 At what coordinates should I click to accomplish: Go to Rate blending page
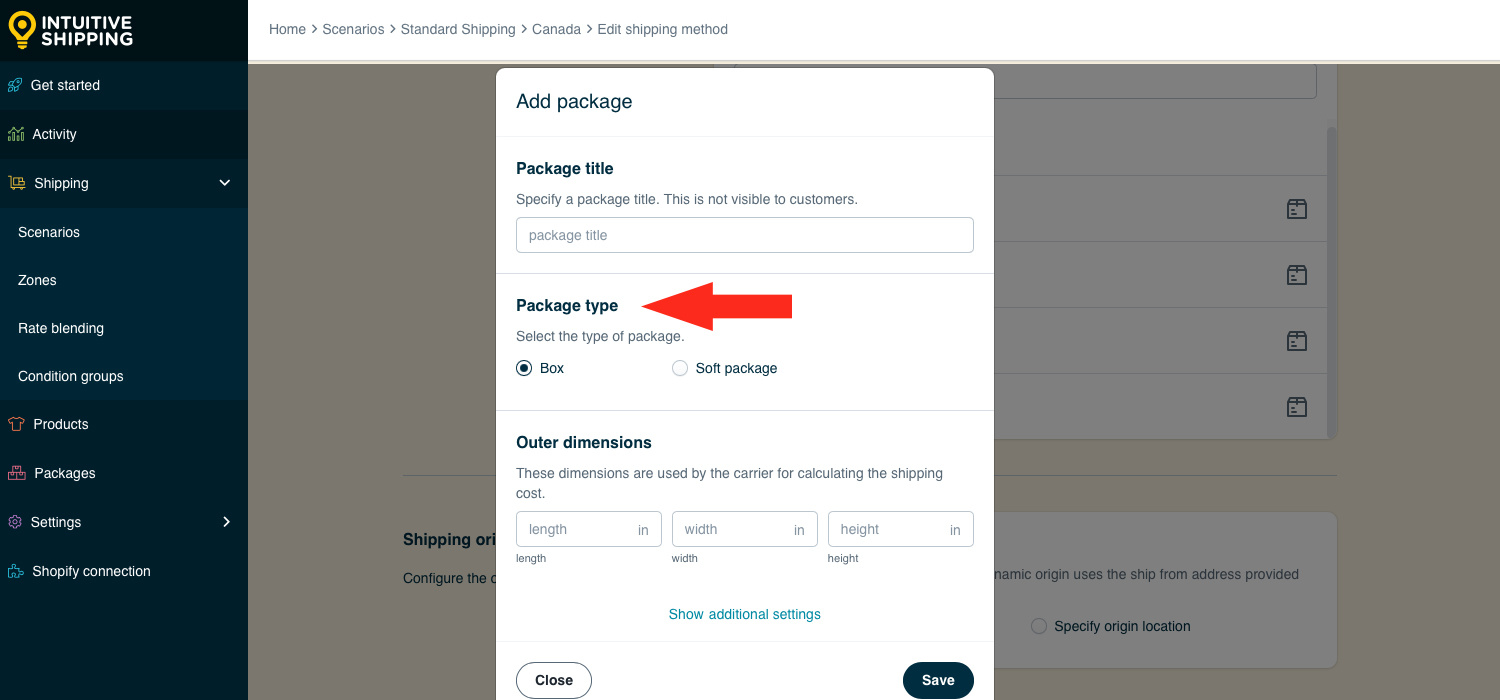pyautogui.click(x=61, y=328)
